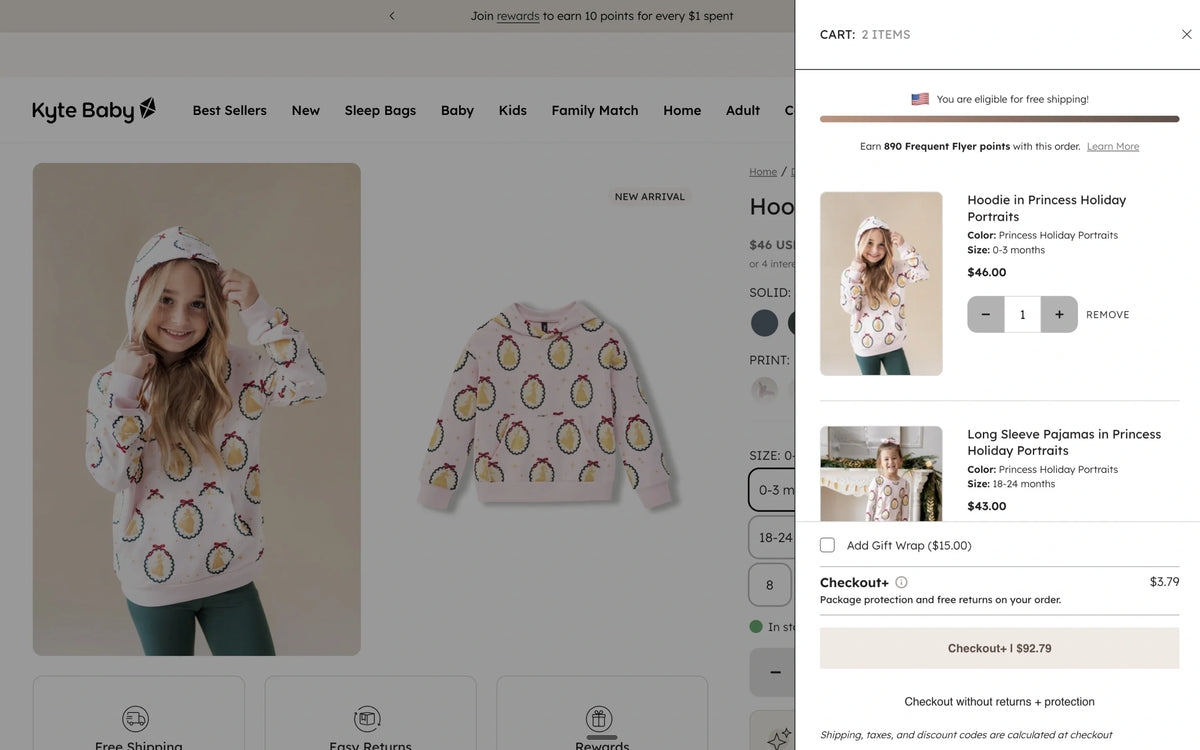
Task: Open the Hoodie thumbnail in the cart
Action: 881,284
